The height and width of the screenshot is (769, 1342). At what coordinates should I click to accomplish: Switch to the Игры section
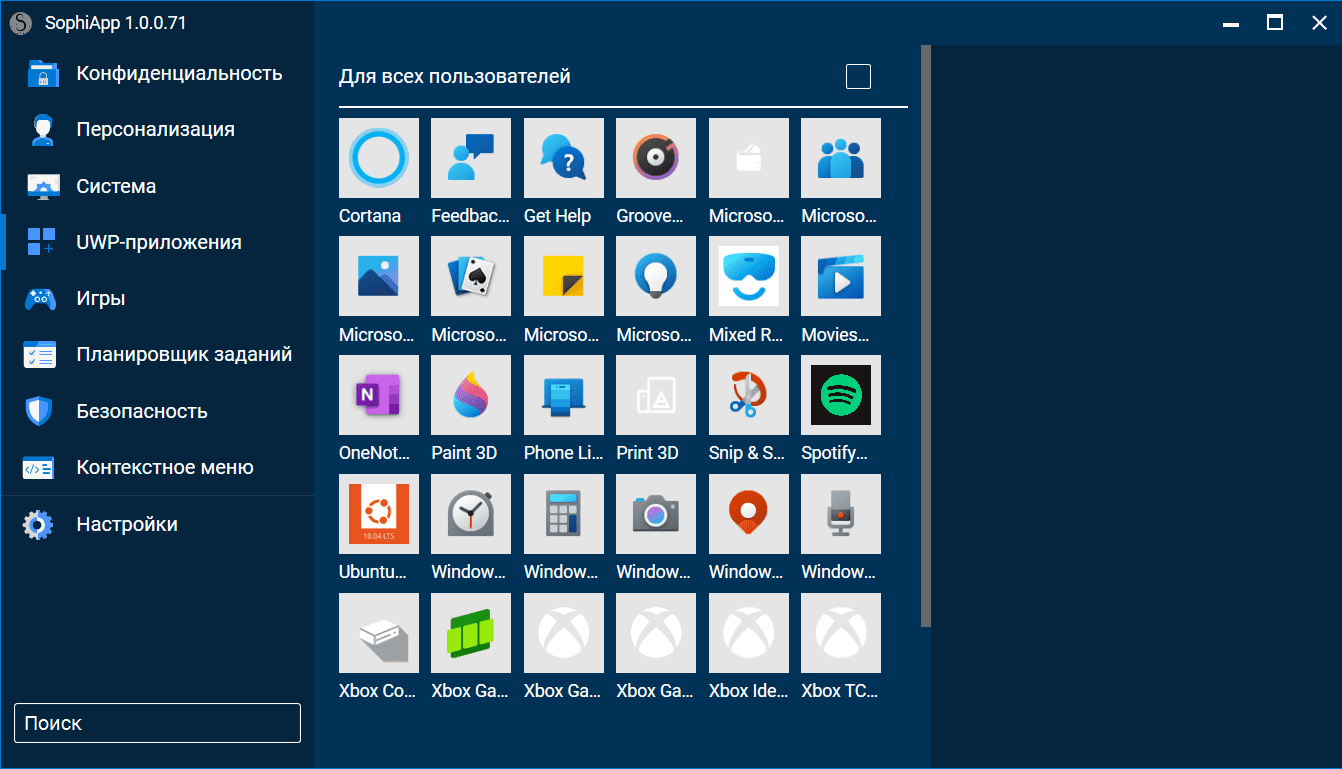157,298
